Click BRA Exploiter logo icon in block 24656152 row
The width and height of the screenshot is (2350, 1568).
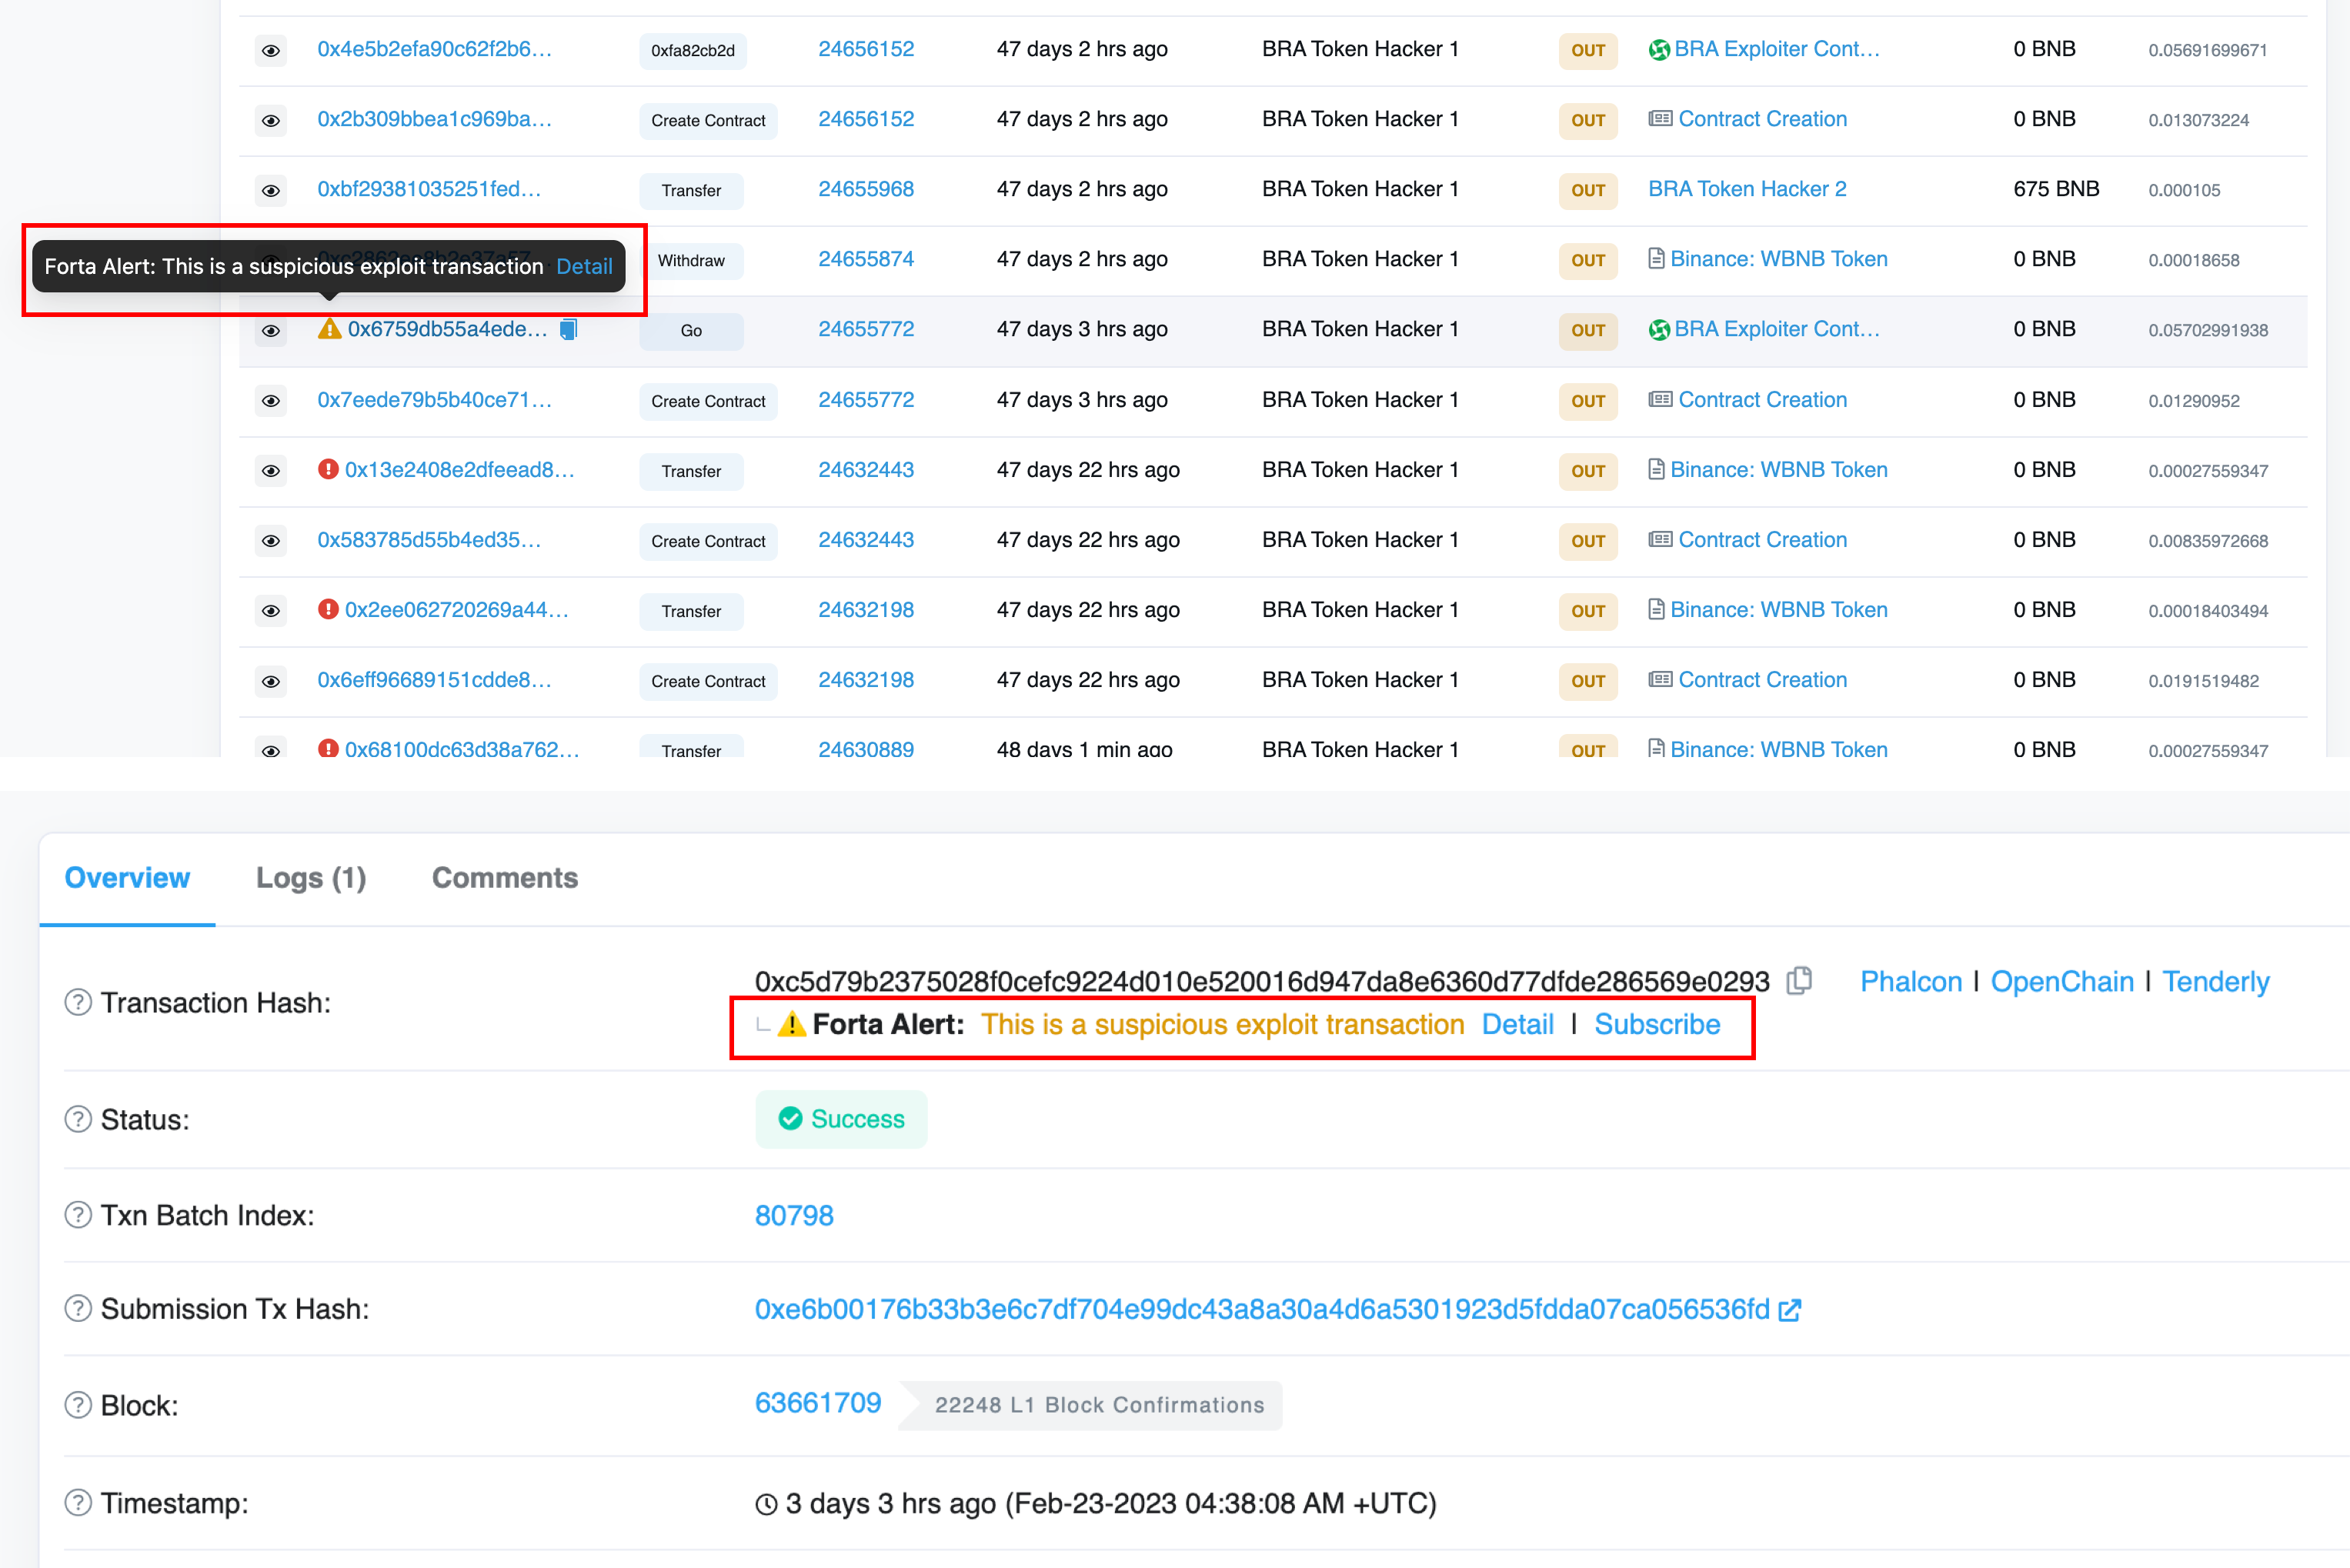tap(1659, 50)
